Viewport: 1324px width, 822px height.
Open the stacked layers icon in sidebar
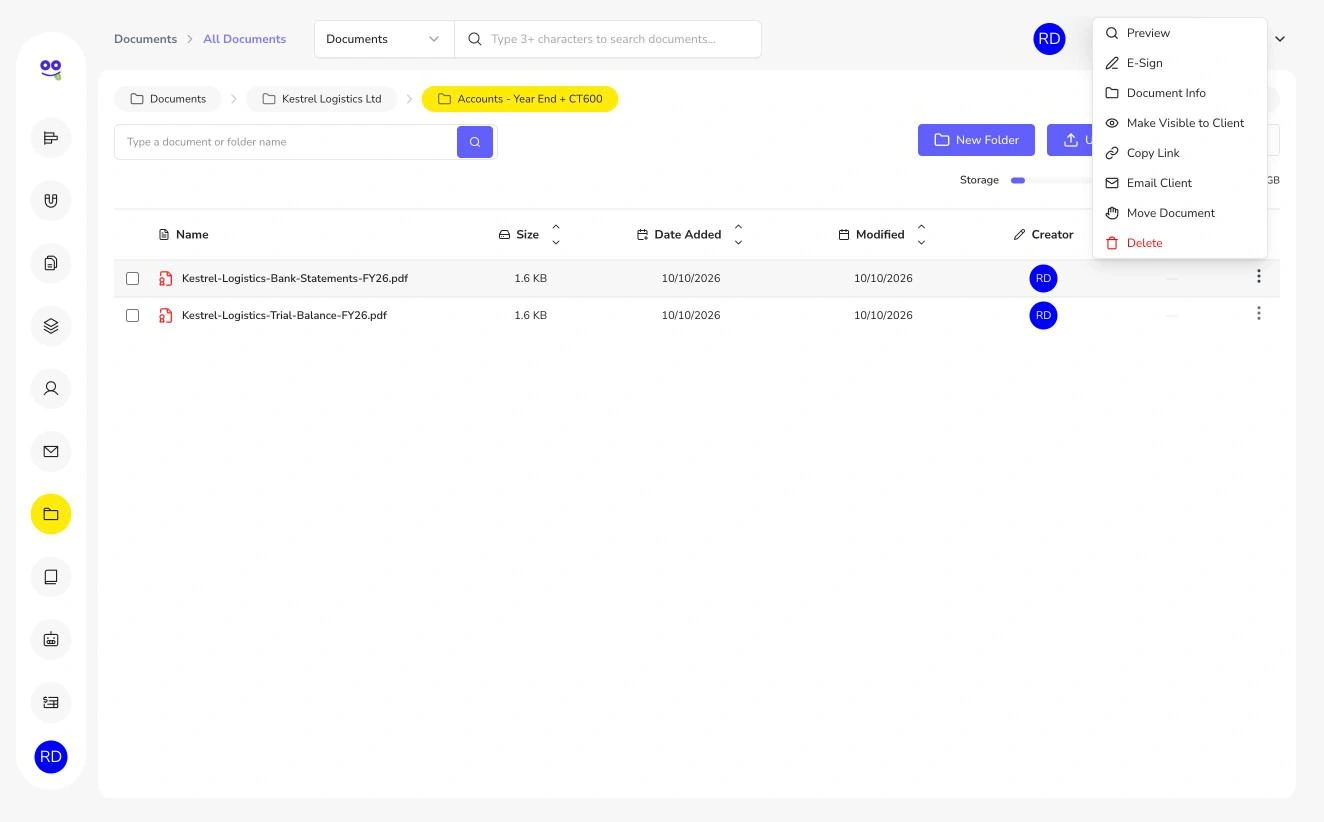pos(51,326)
